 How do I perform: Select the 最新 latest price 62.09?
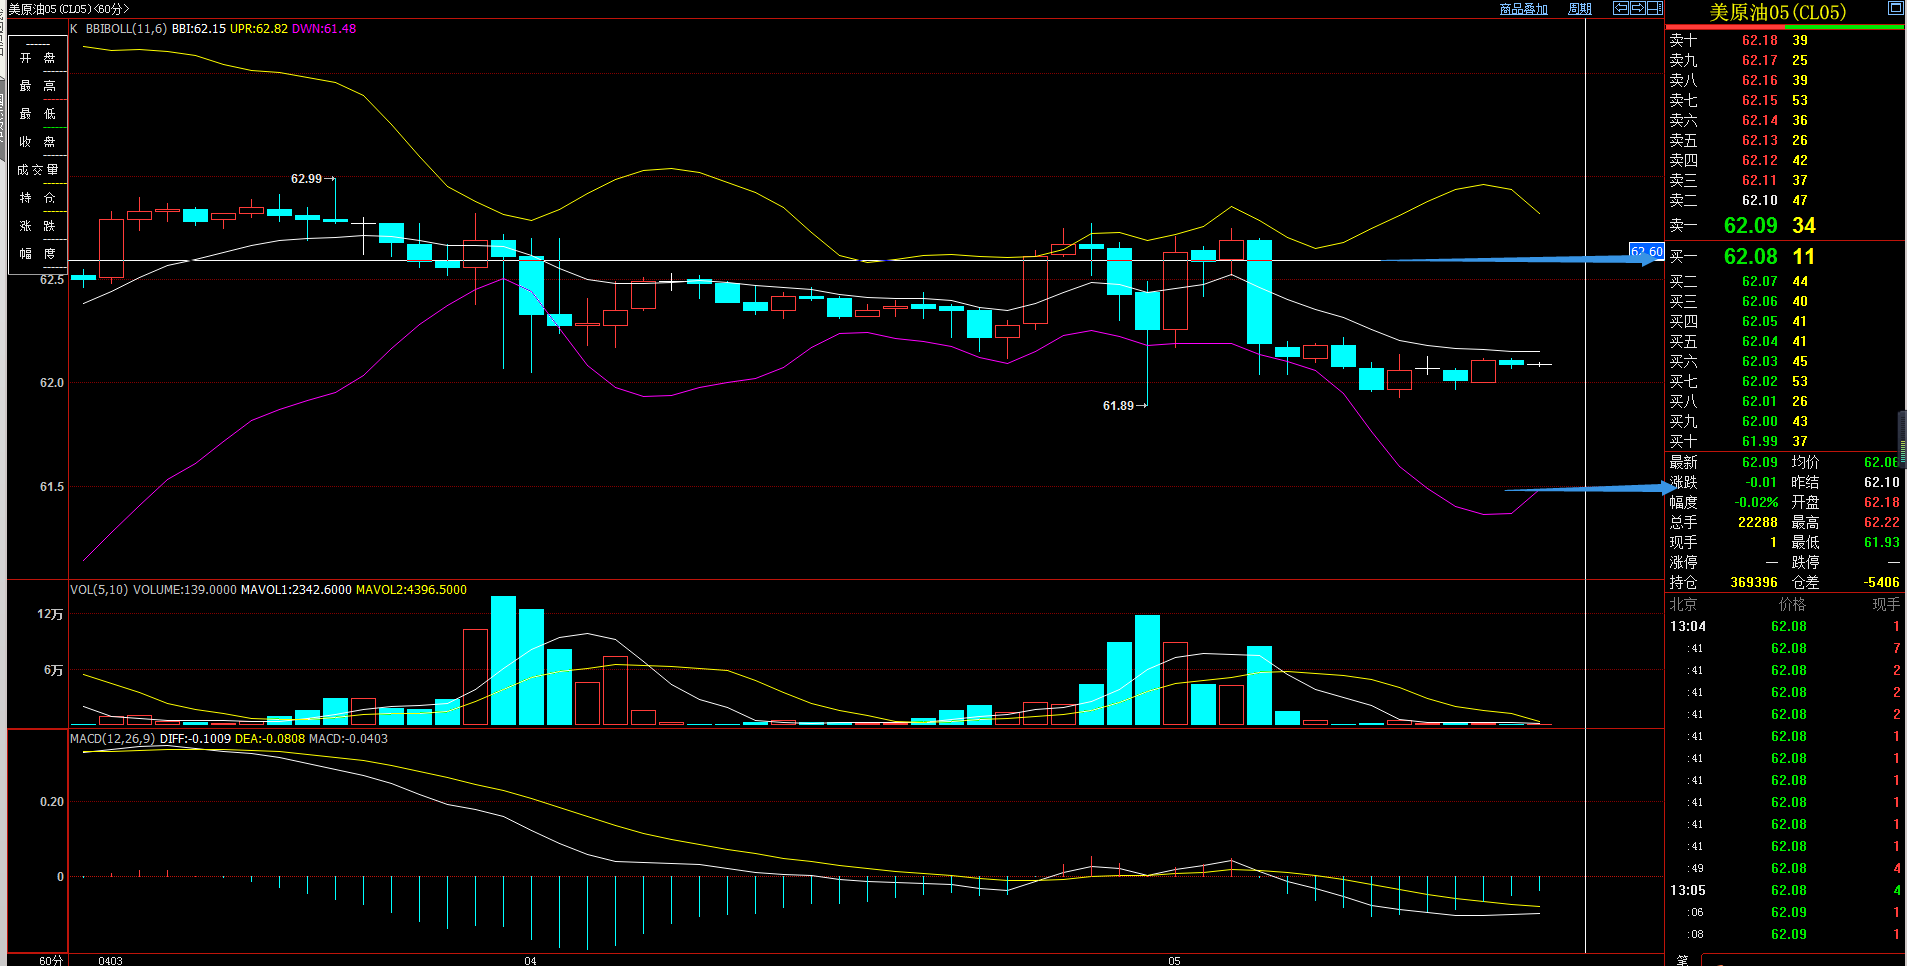coord(1760,462)
